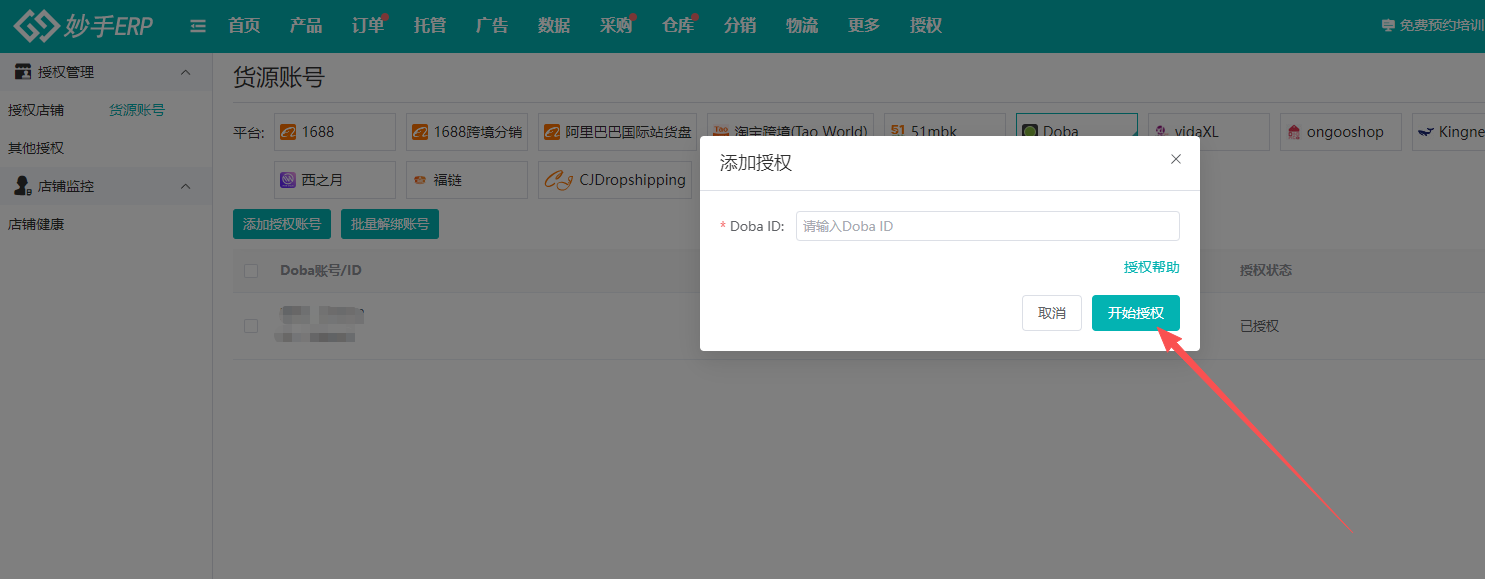Click the 批量解绑账号 button
The image size is (1485, 579).
click(390, 224)
